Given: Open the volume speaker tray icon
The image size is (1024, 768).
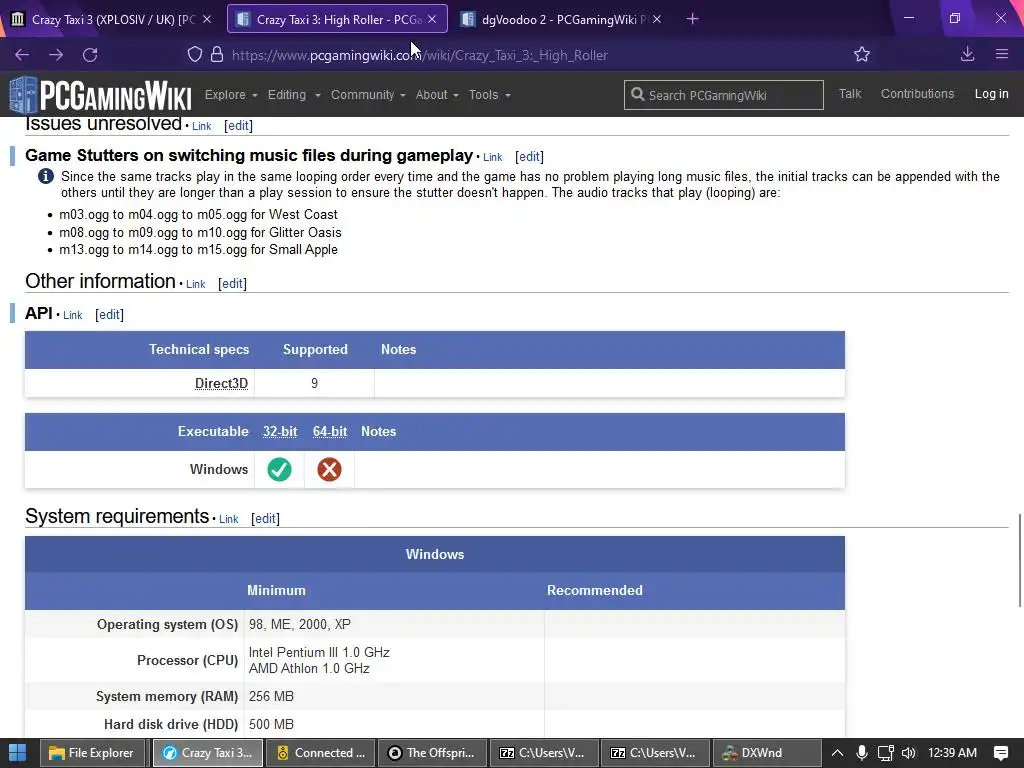Looking at the screenshot, I should [908, 753].
